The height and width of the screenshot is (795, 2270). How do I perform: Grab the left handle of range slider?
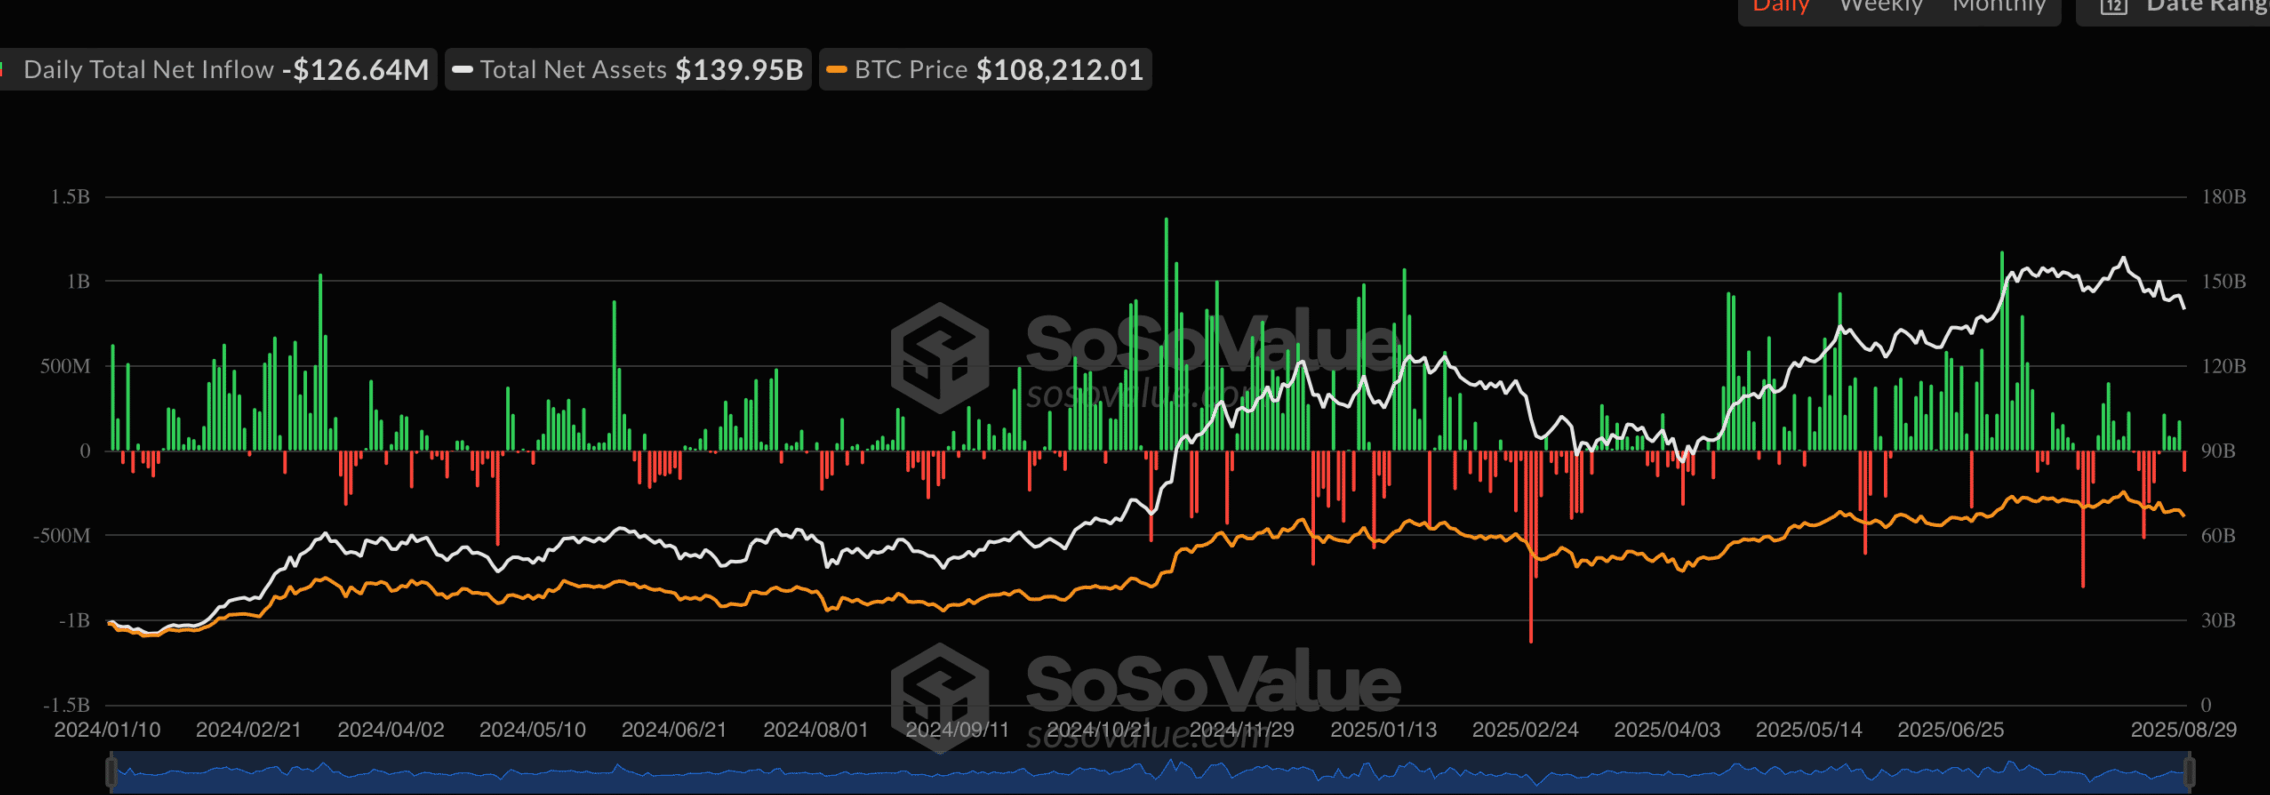point(111,772)
